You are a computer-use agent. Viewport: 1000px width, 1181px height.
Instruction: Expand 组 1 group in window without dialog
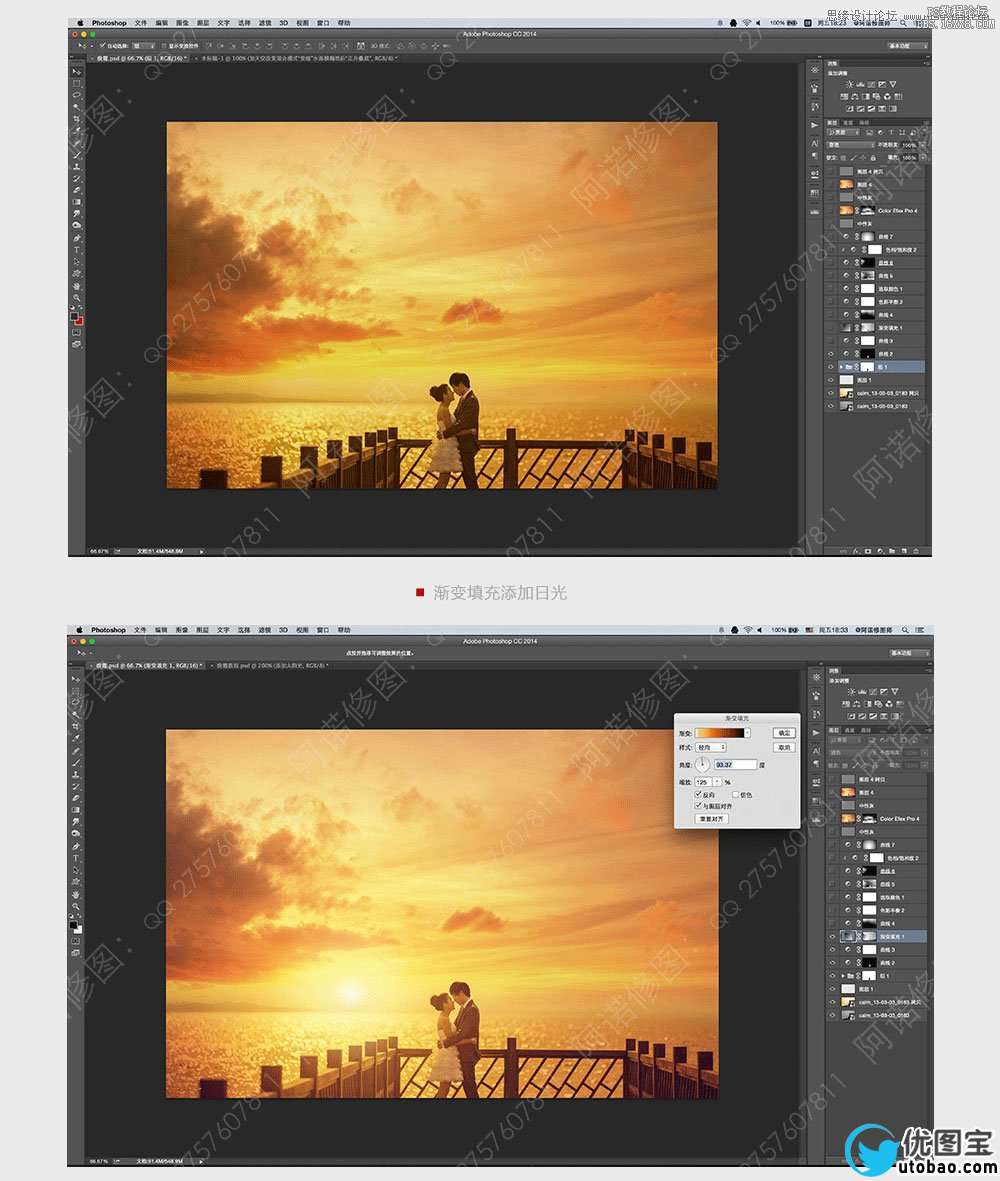pos(841,367)
